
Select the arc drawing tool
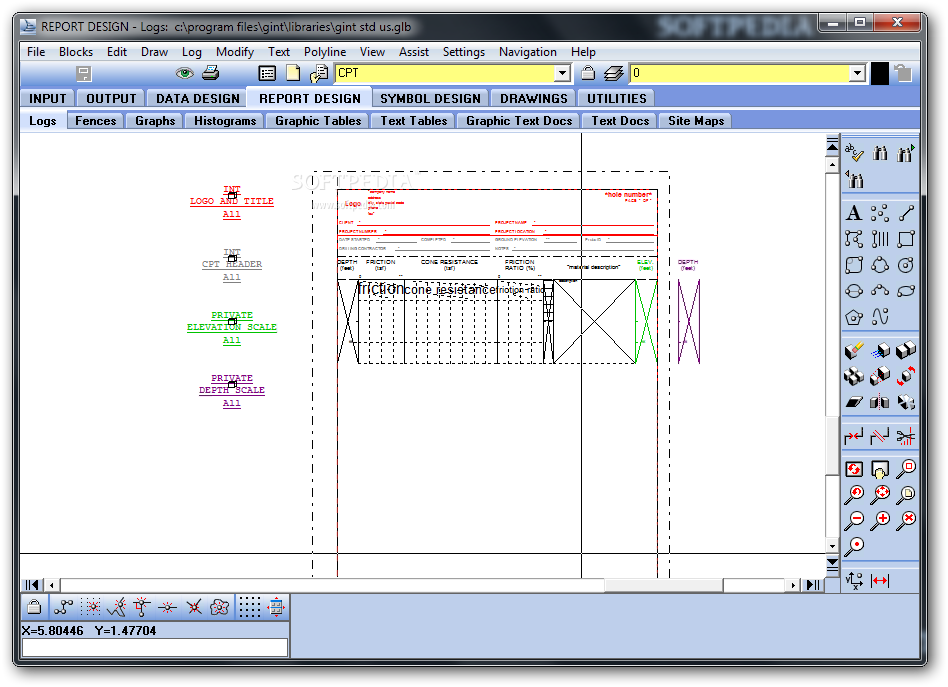coord(880,291)
